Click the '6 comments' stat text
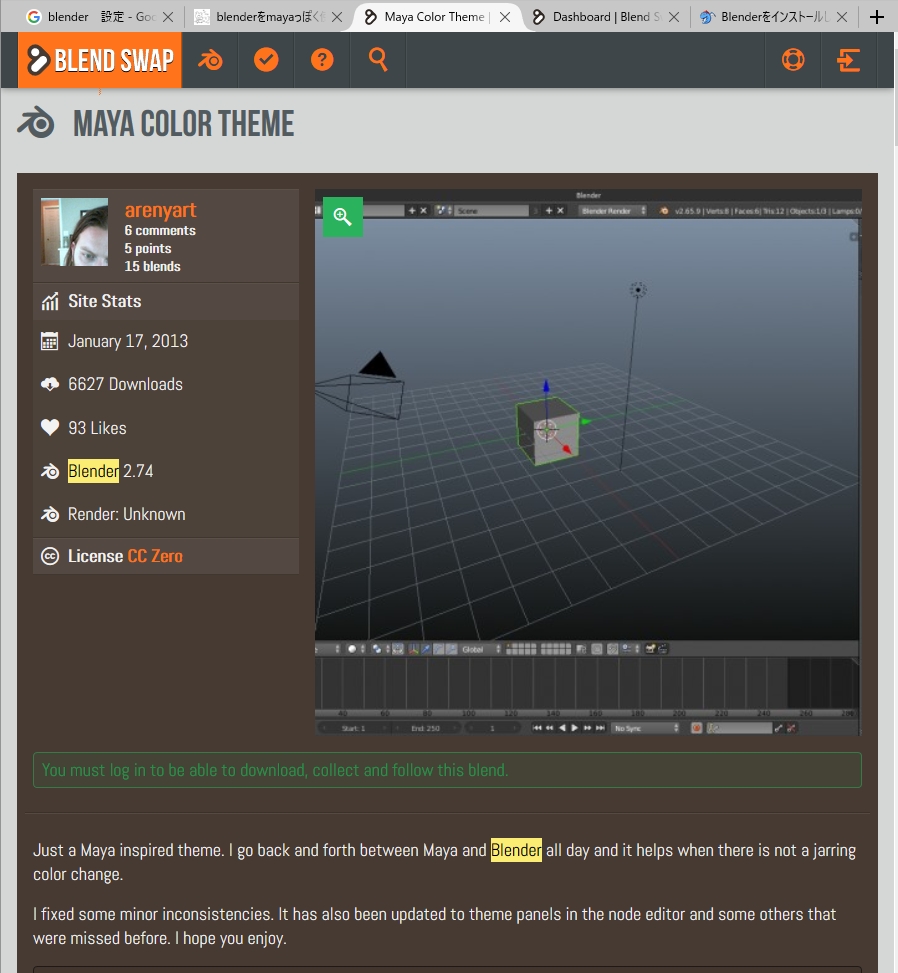Screen dimensions: 898x973 tap(160, 230)
